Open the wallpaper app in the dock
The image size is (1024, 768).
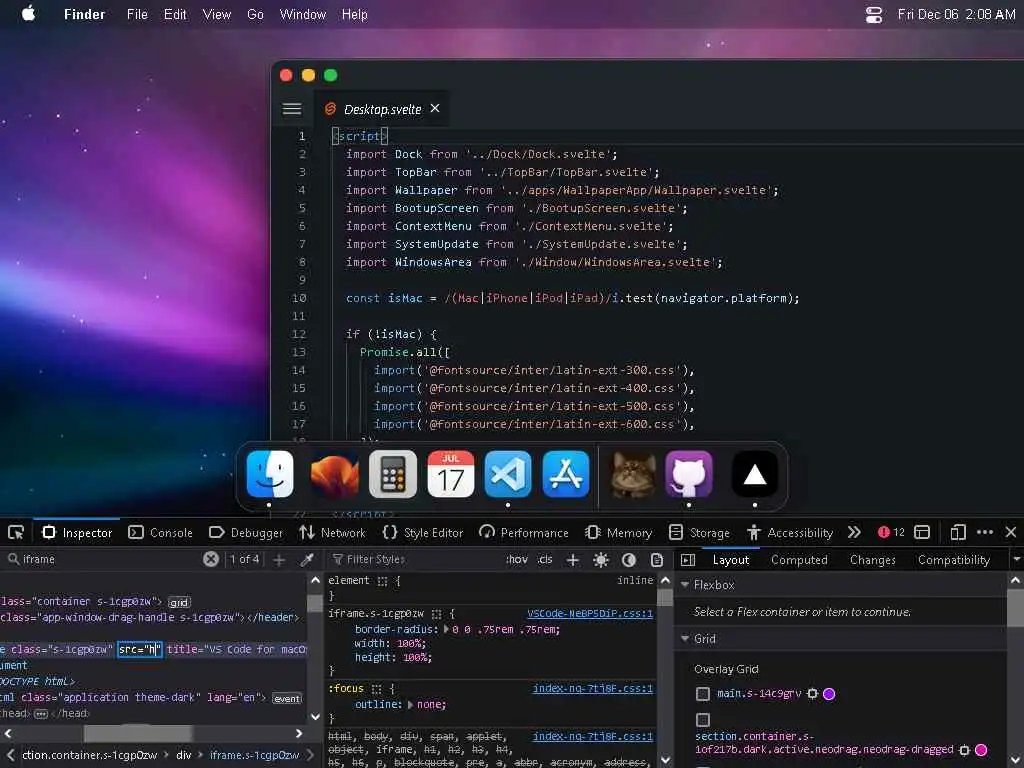click(334, 474)
